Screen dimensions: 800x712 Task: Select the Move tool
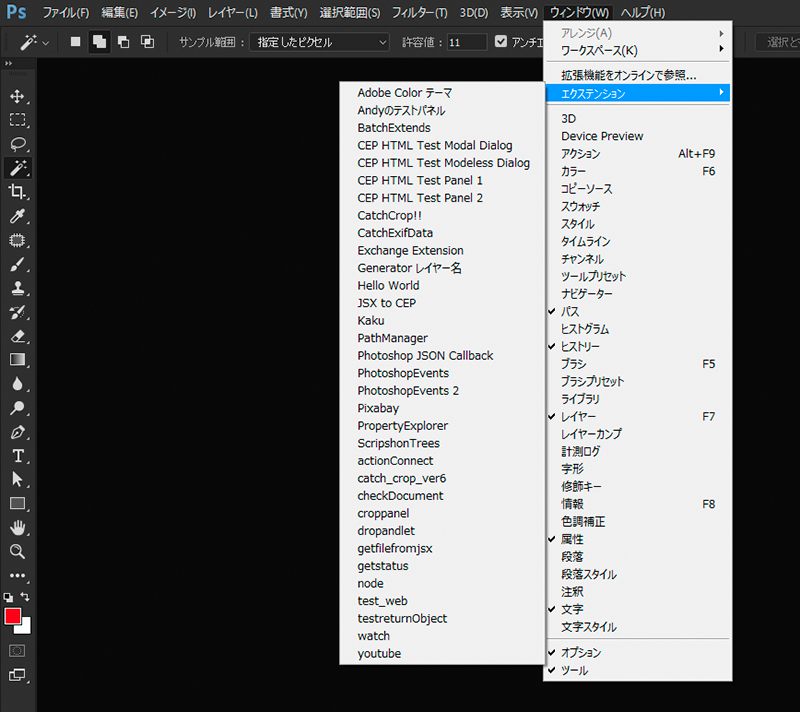[x=17, y=96]
